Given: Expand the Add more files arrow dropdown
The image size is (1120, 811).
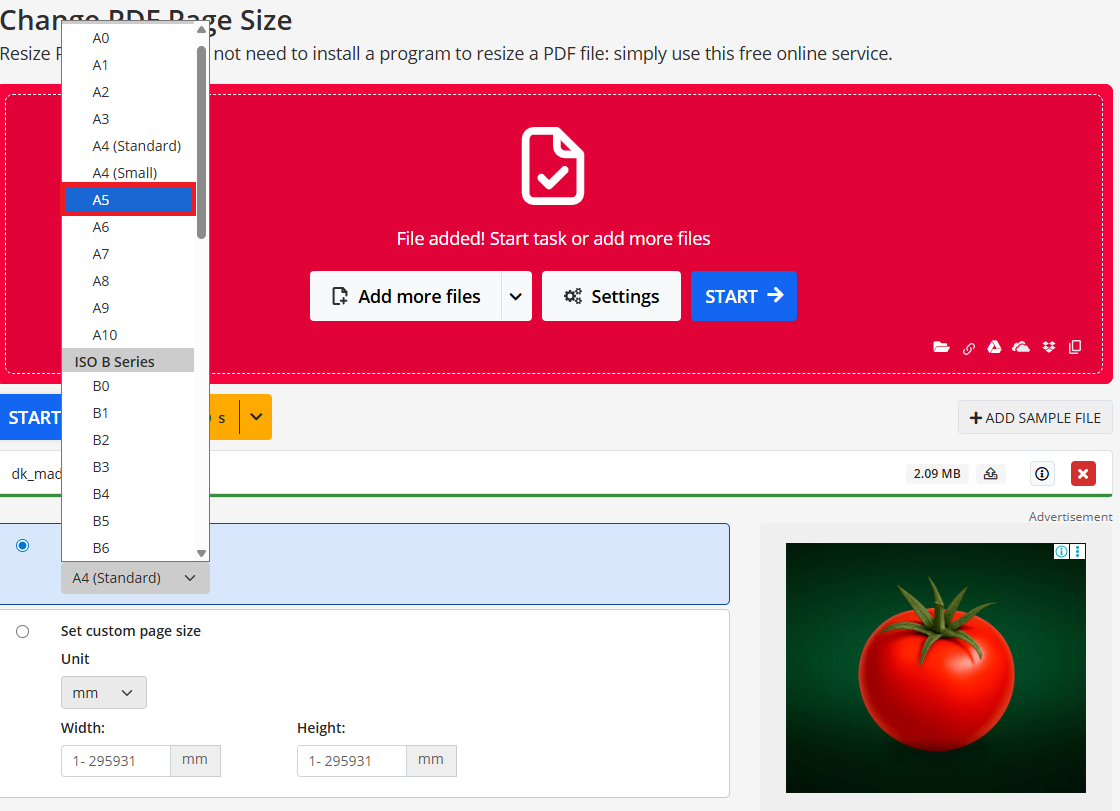Looking at the screenshot, I should tap(516, 296).
